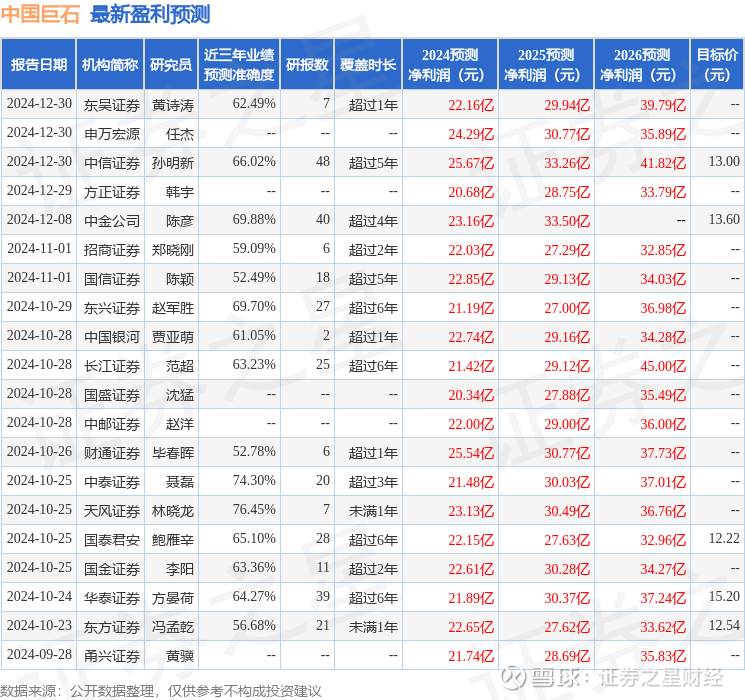The width and height of the screenshot is (745, 700).
Task: Select the 国泰君安 institution cell
Action: (x=112, y=540)
